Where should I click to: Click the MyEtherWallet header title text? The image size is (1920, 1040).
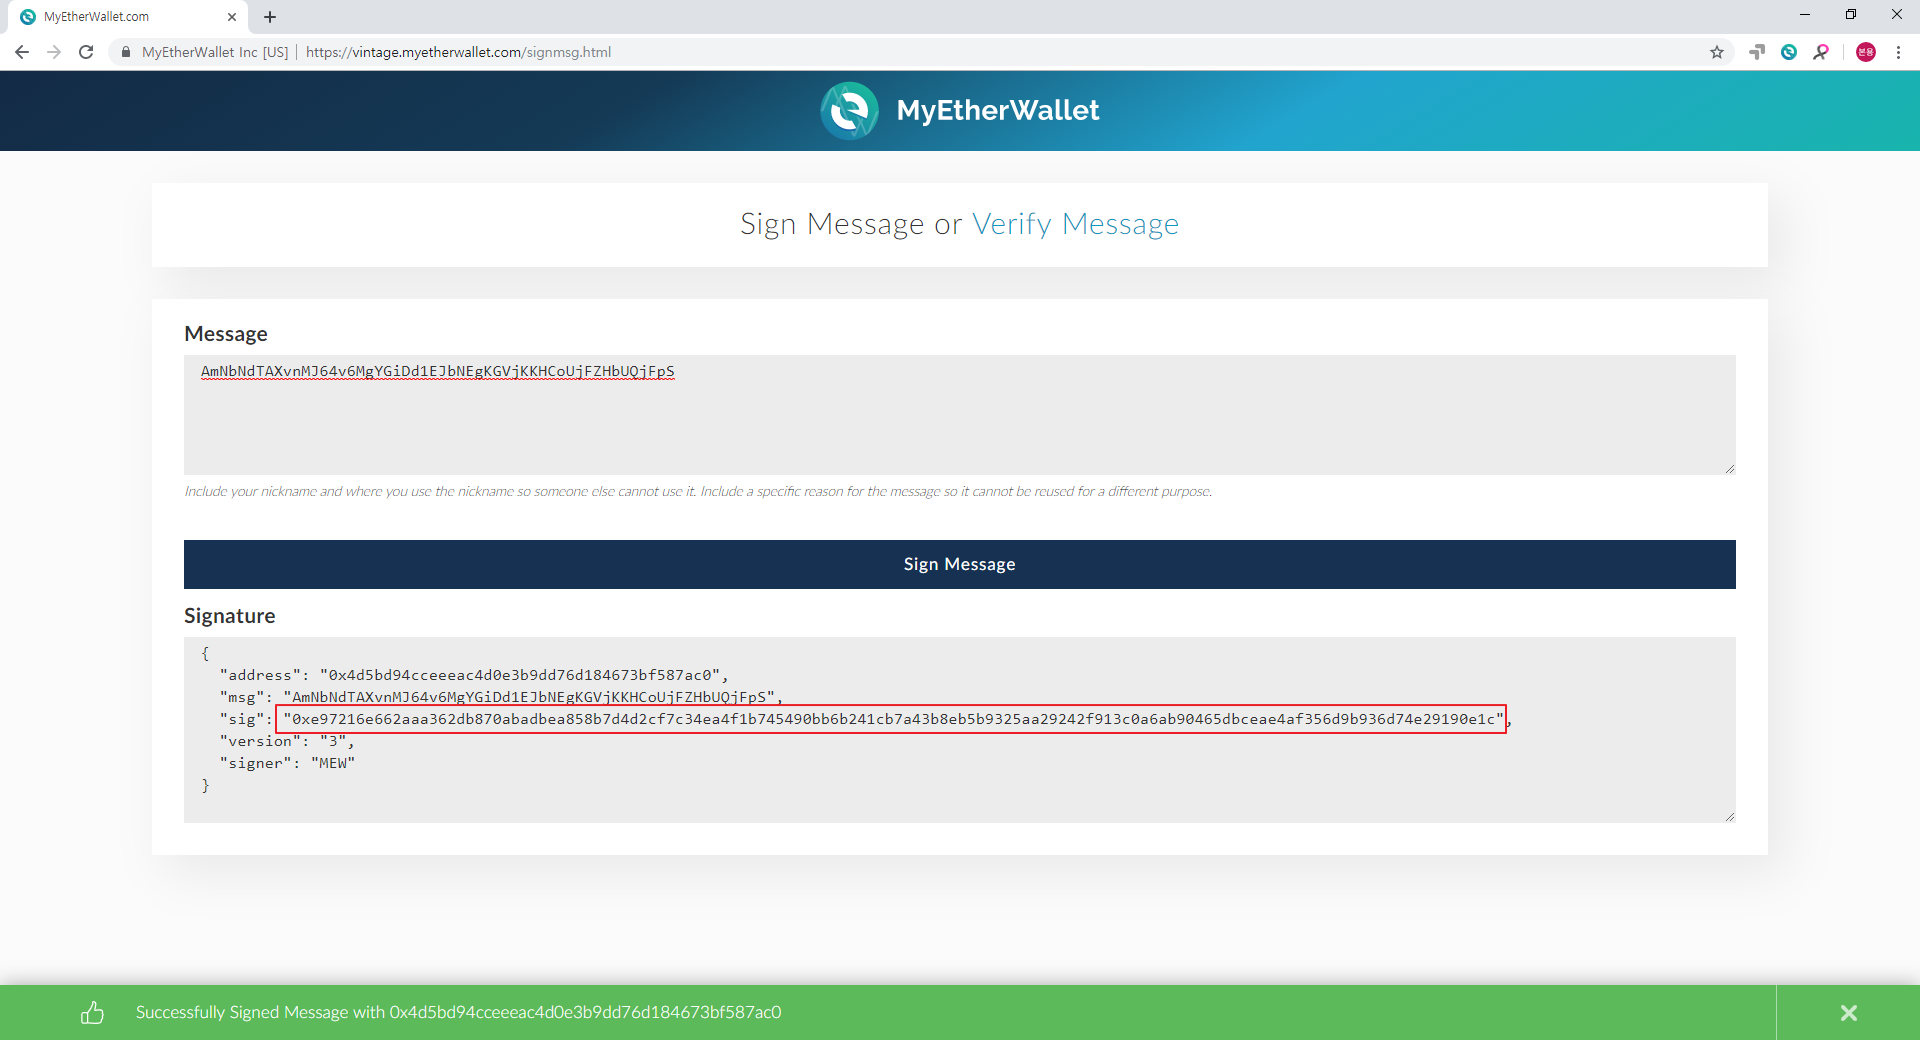[998, 110]
